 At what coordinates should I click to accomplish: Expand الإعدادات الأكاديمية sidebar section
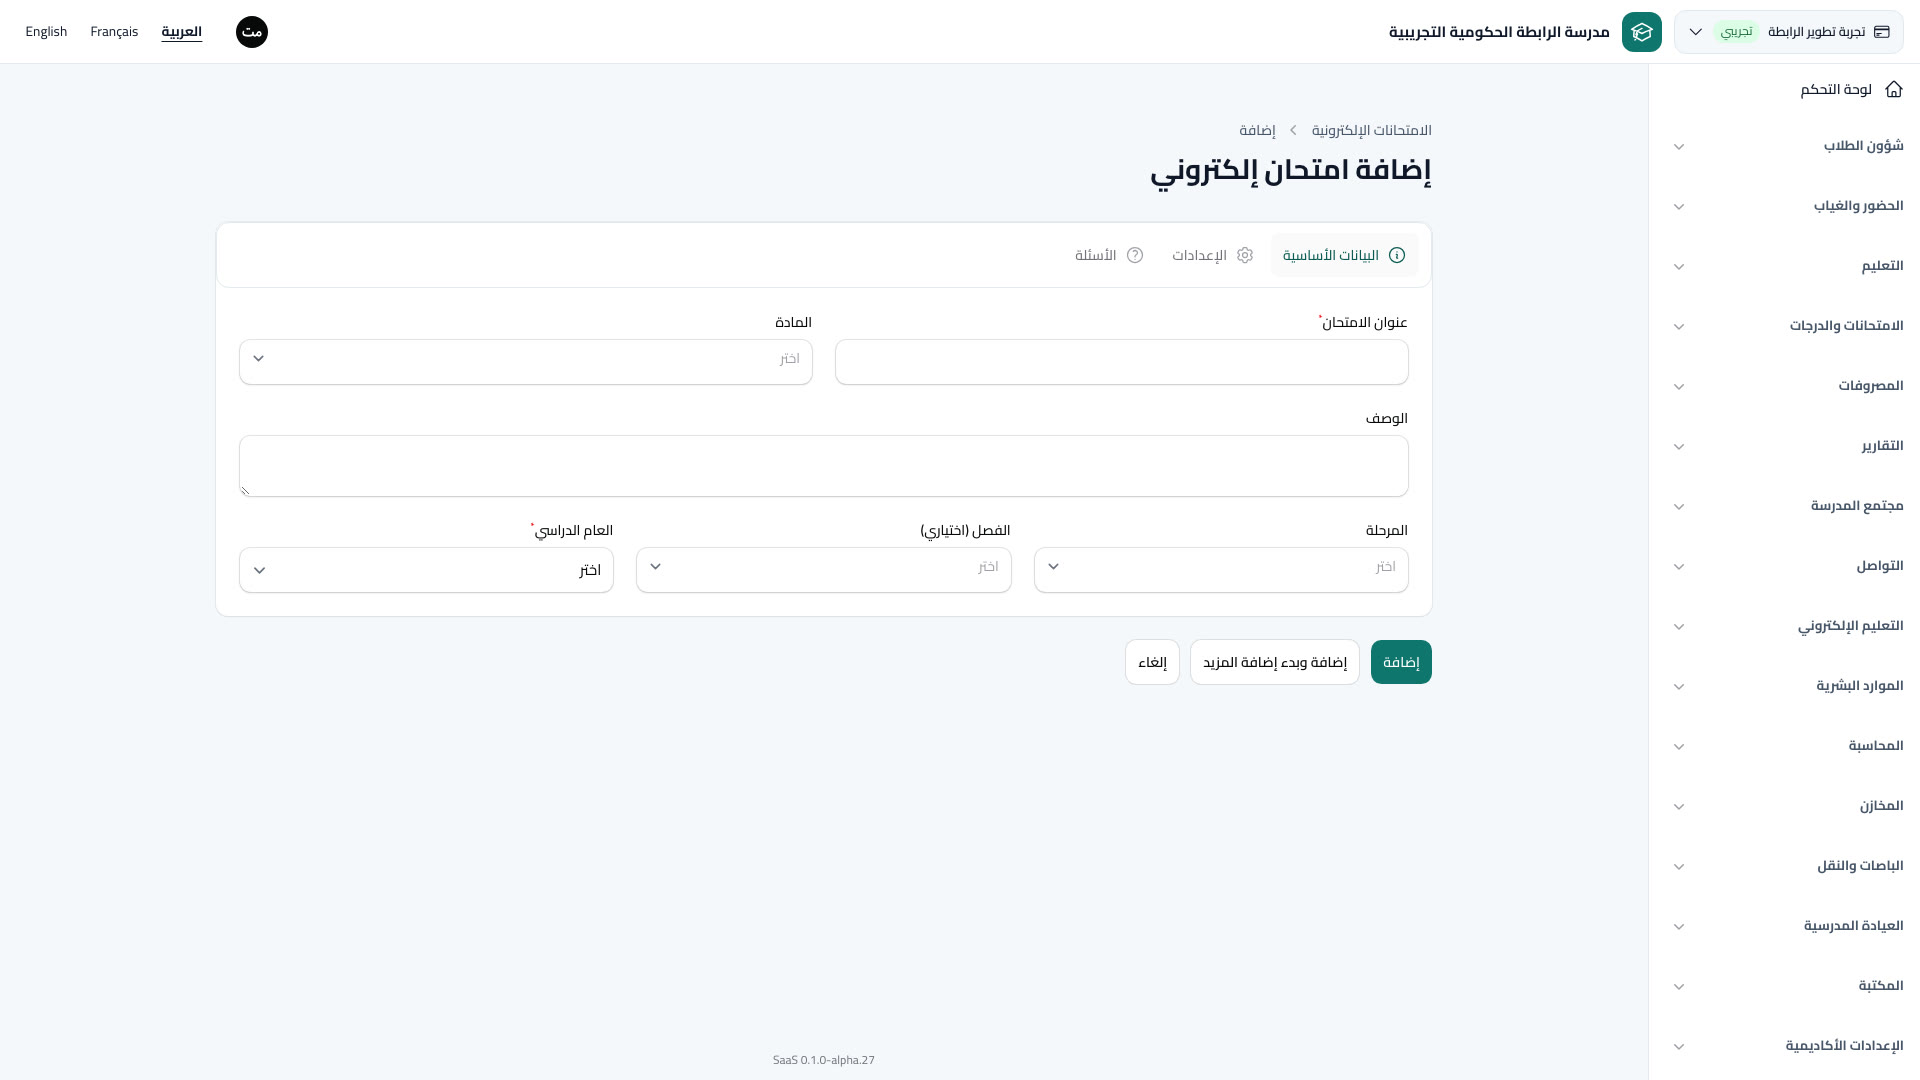coord(1788,1046)
